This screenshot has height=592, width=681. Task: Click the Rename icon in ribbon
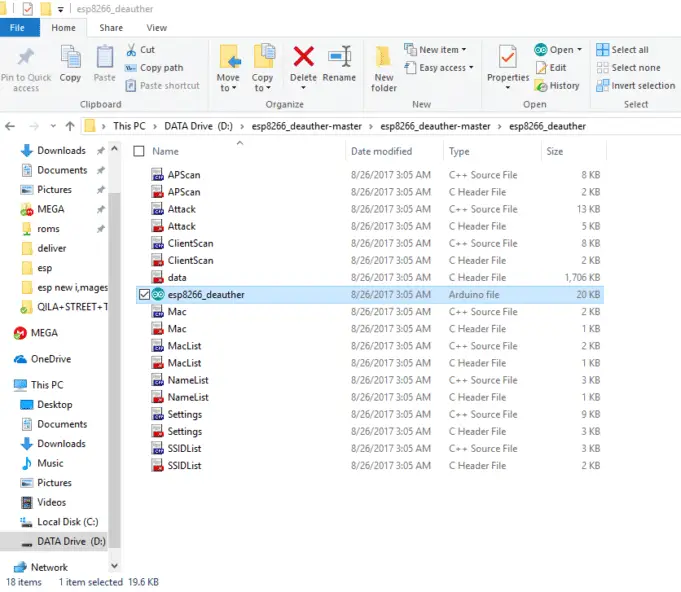(339, 58)
